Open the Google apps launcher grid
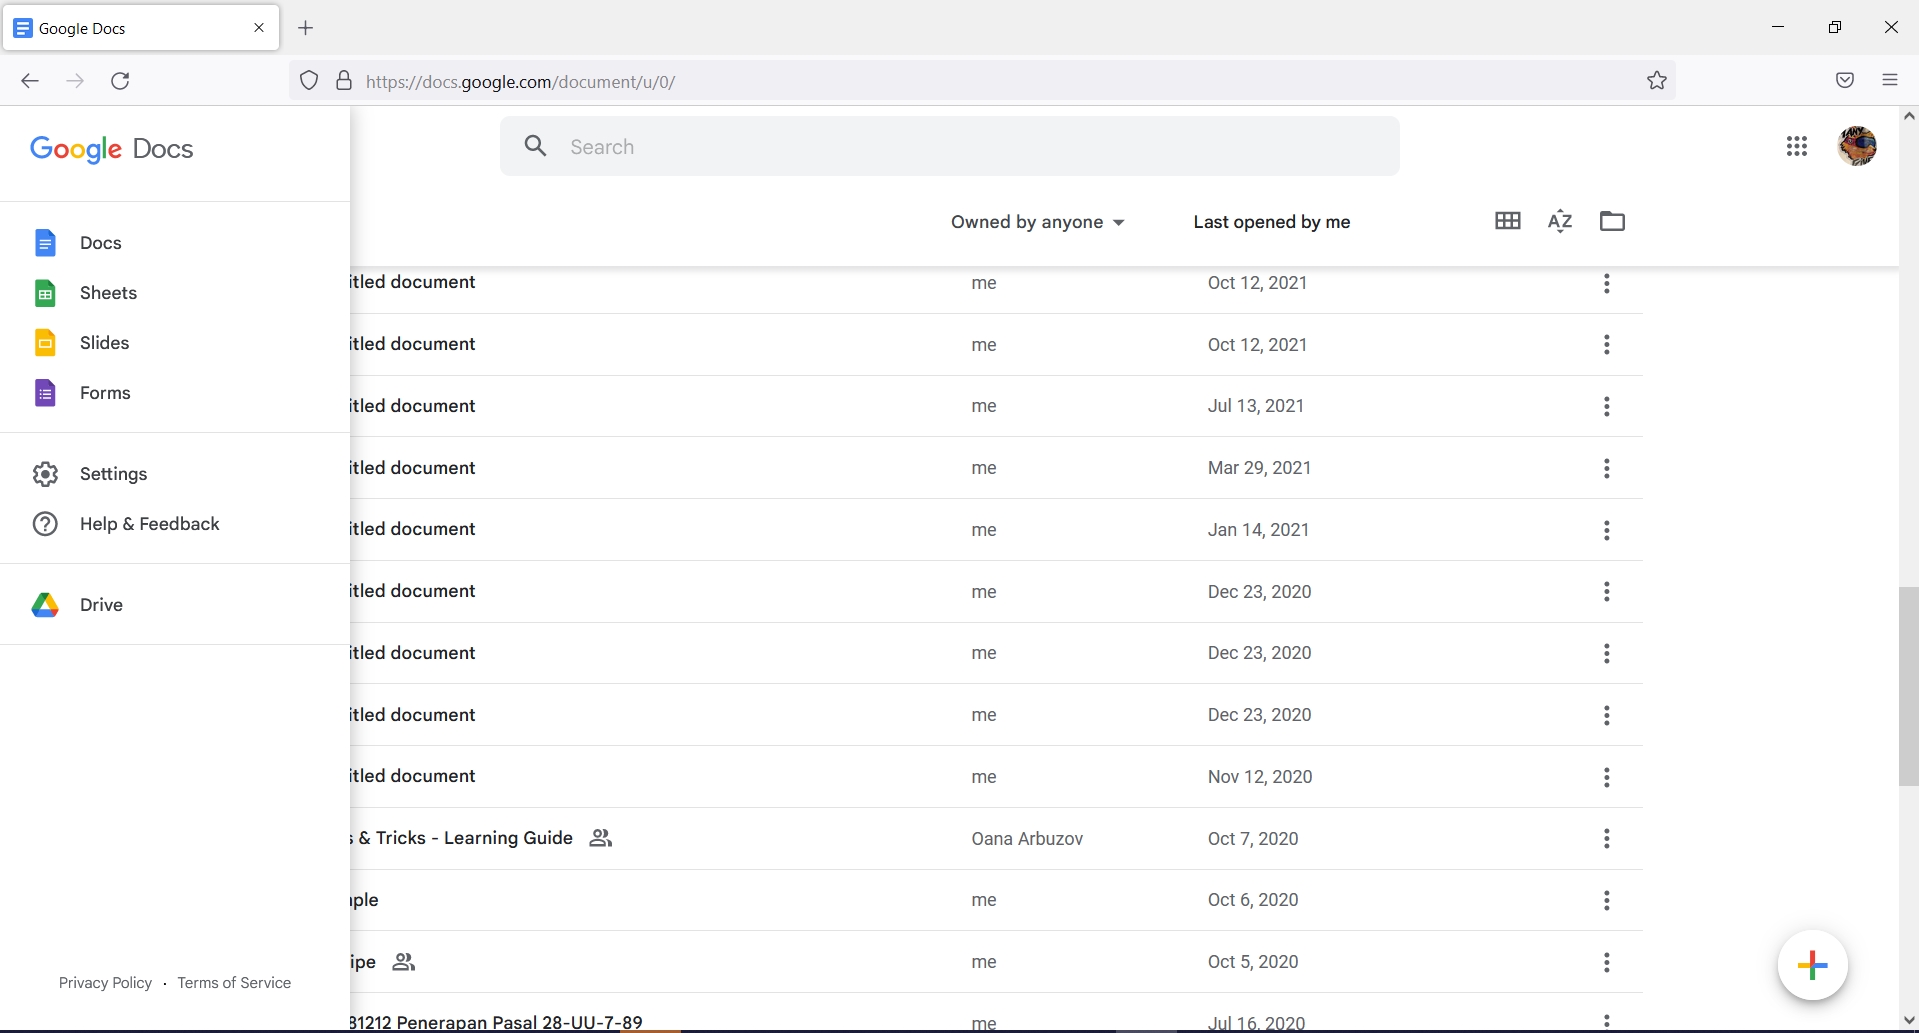The height and width of the screenshot is (1033, 1919). pos(1797,146)
